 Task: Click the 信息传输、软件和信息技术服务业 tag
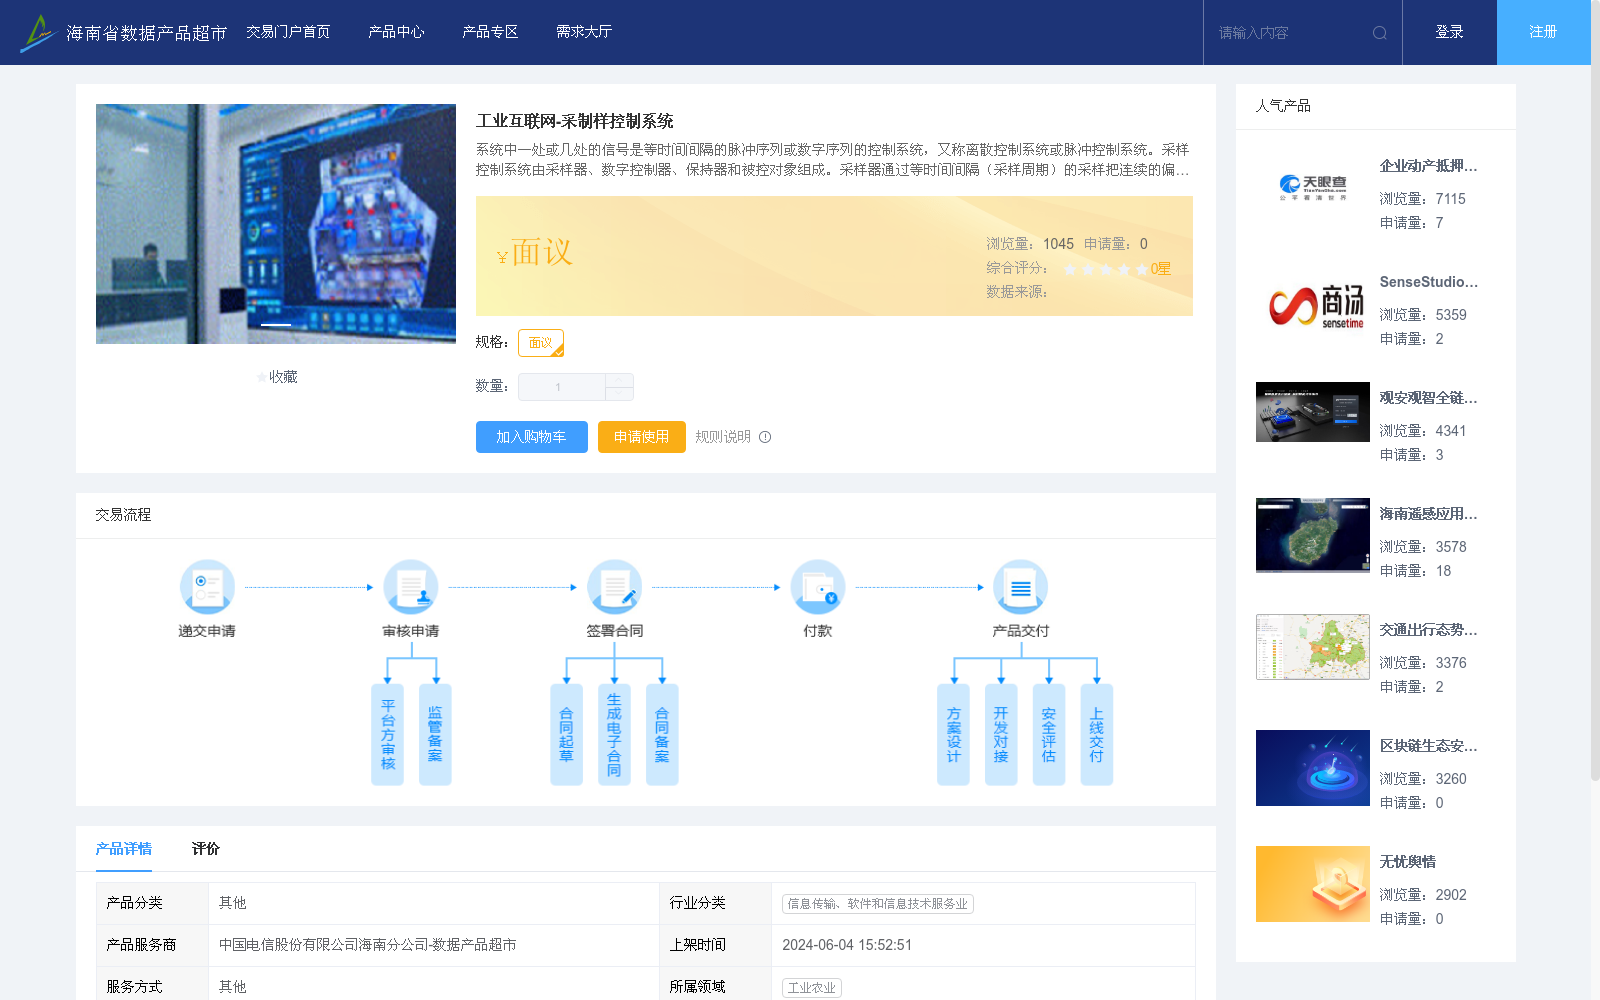(x=878, y=904)
